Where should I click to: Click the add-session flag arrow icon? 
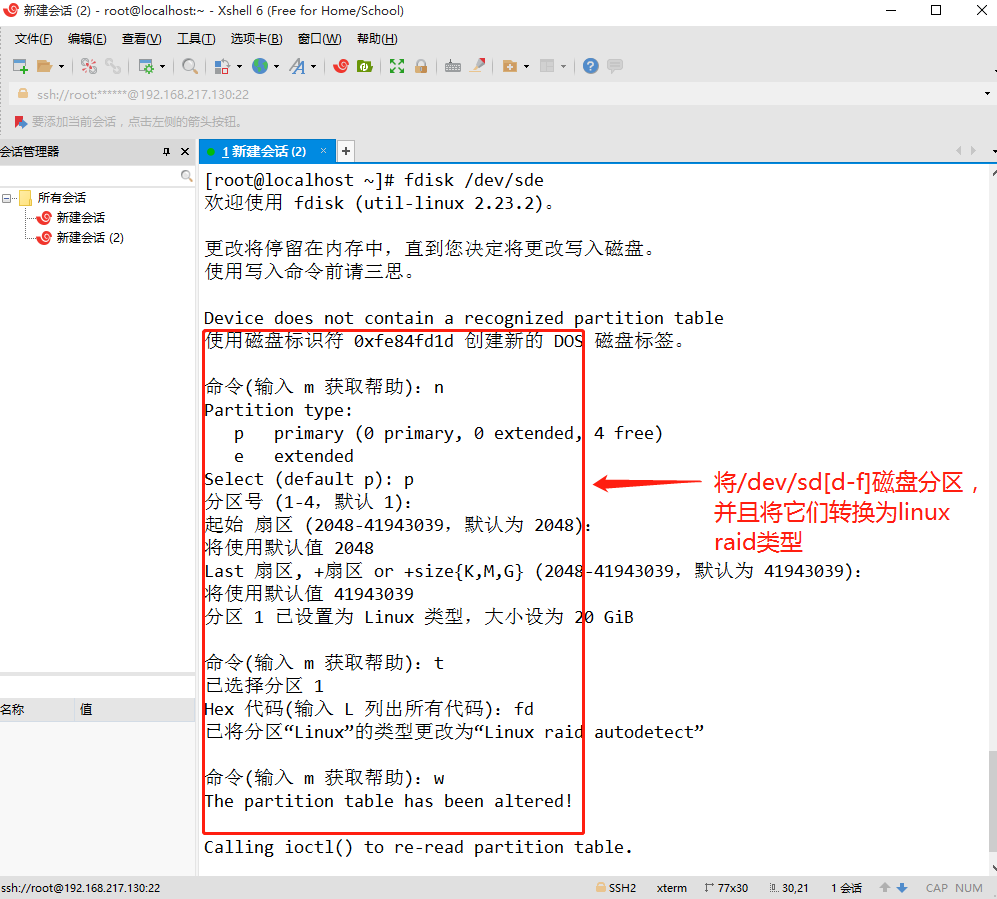[20, 121]
